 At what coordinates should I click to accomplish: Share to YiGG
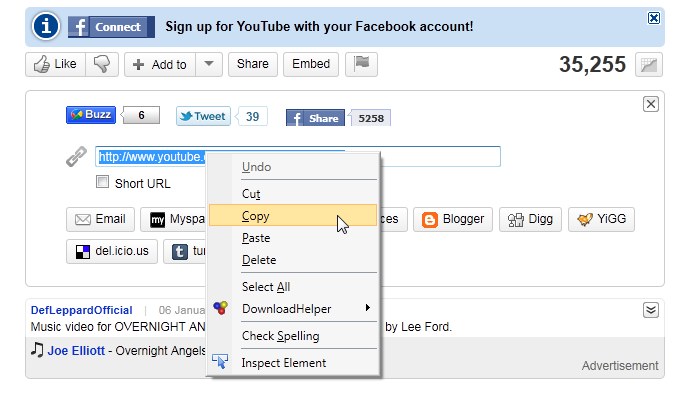(x=601, y=219)
